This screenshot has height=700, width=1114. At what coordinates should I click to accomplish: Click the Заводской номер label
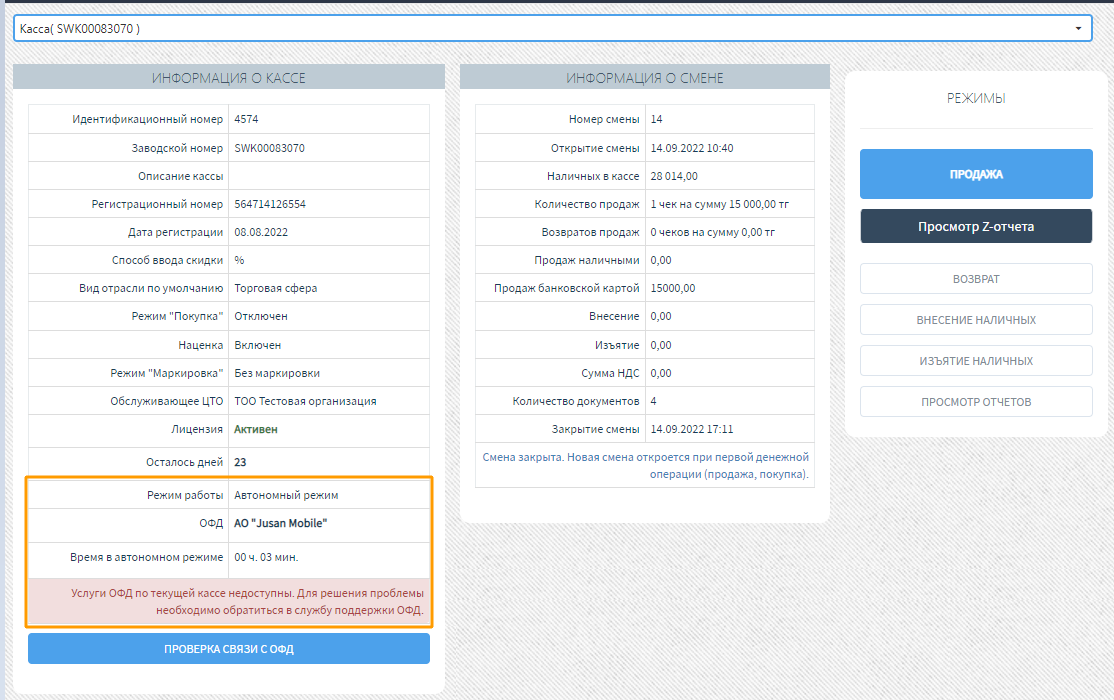(x=177, y=149)
